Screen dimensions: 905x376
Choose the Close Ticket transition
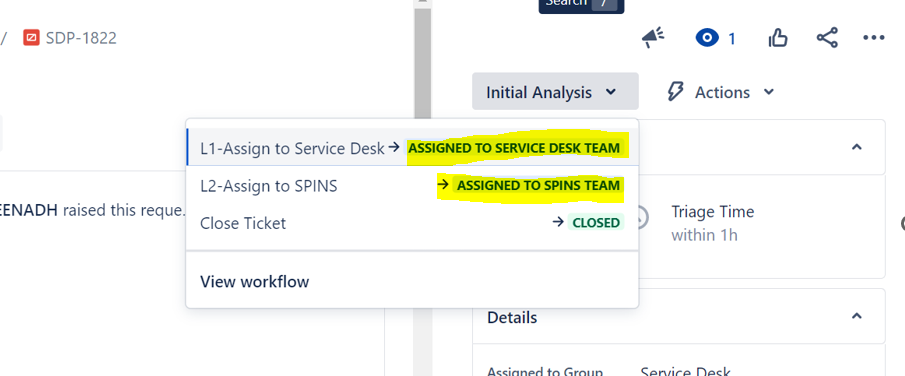point(412,223)
